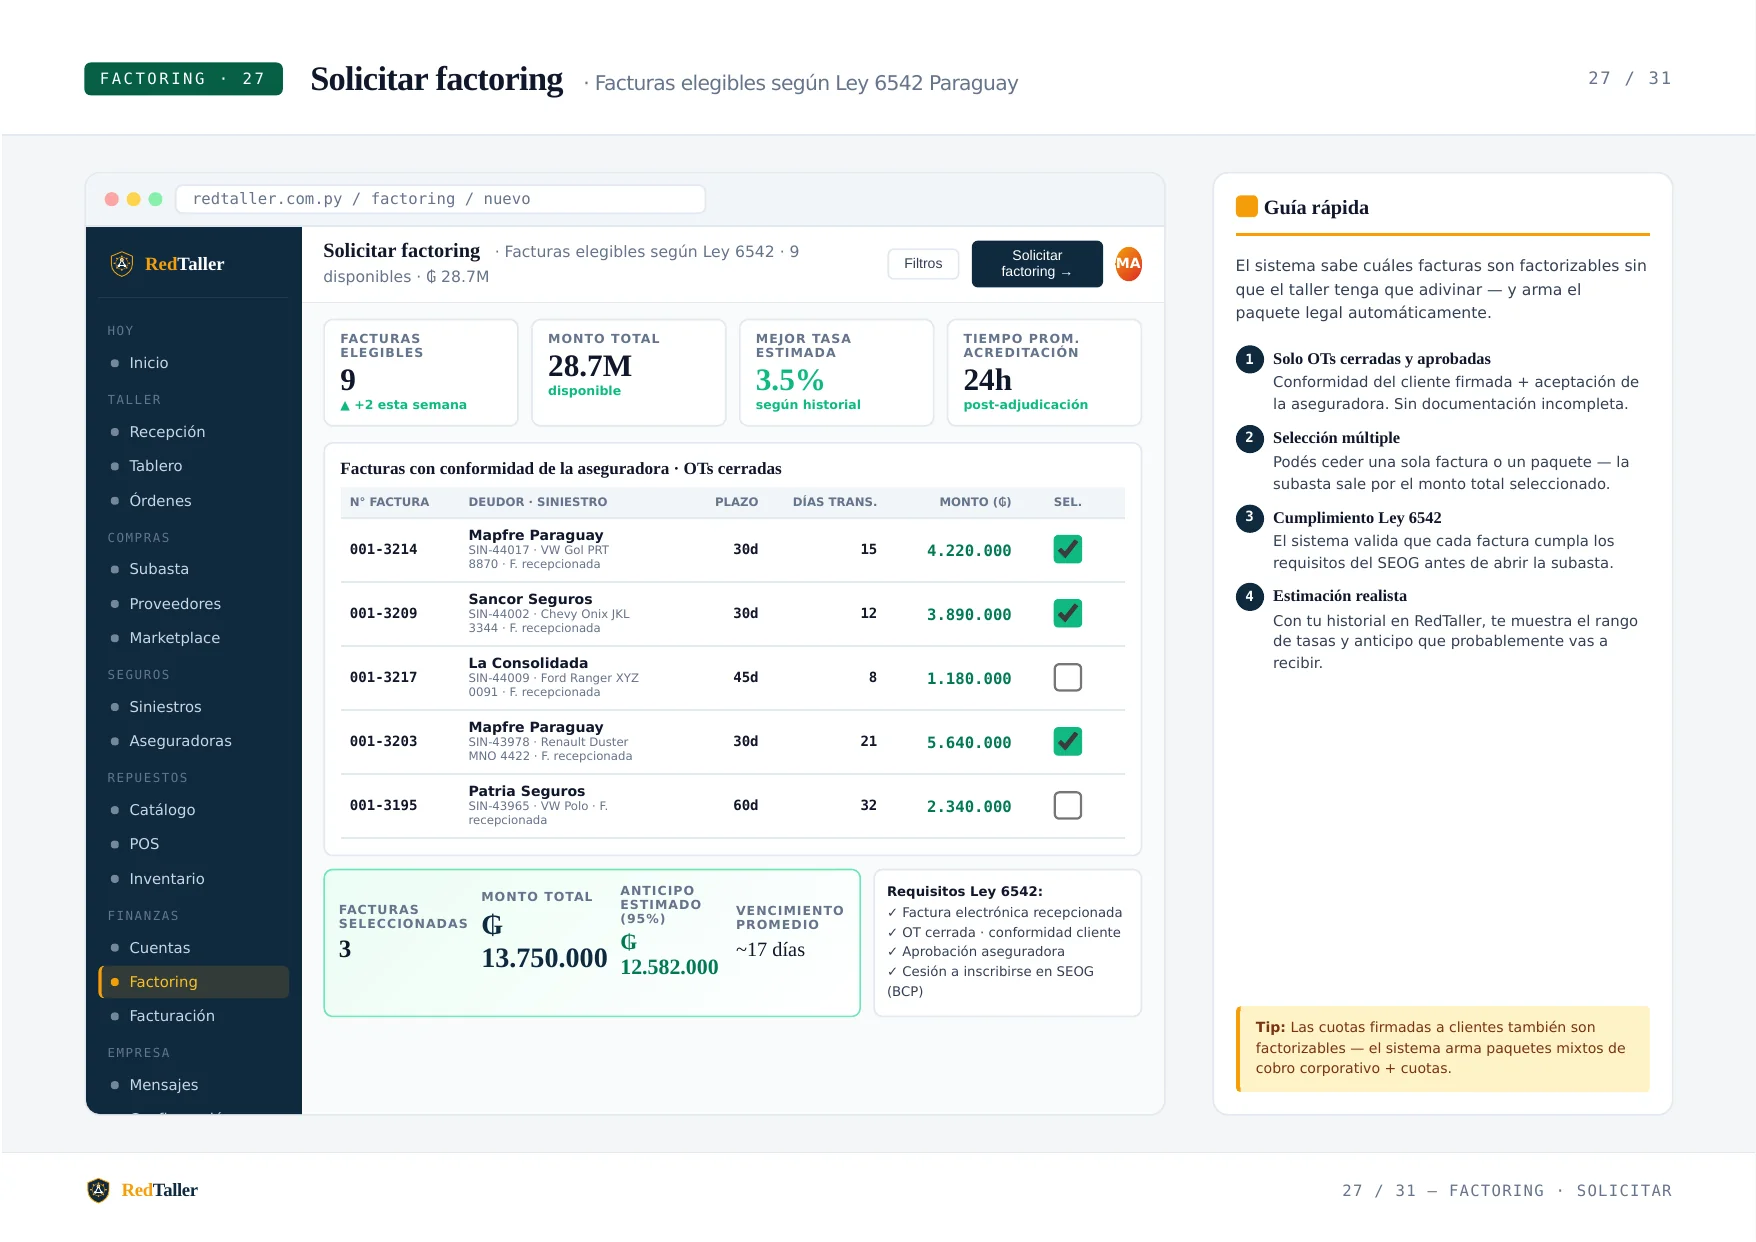Open Subasta under Compras

[193, 569]
